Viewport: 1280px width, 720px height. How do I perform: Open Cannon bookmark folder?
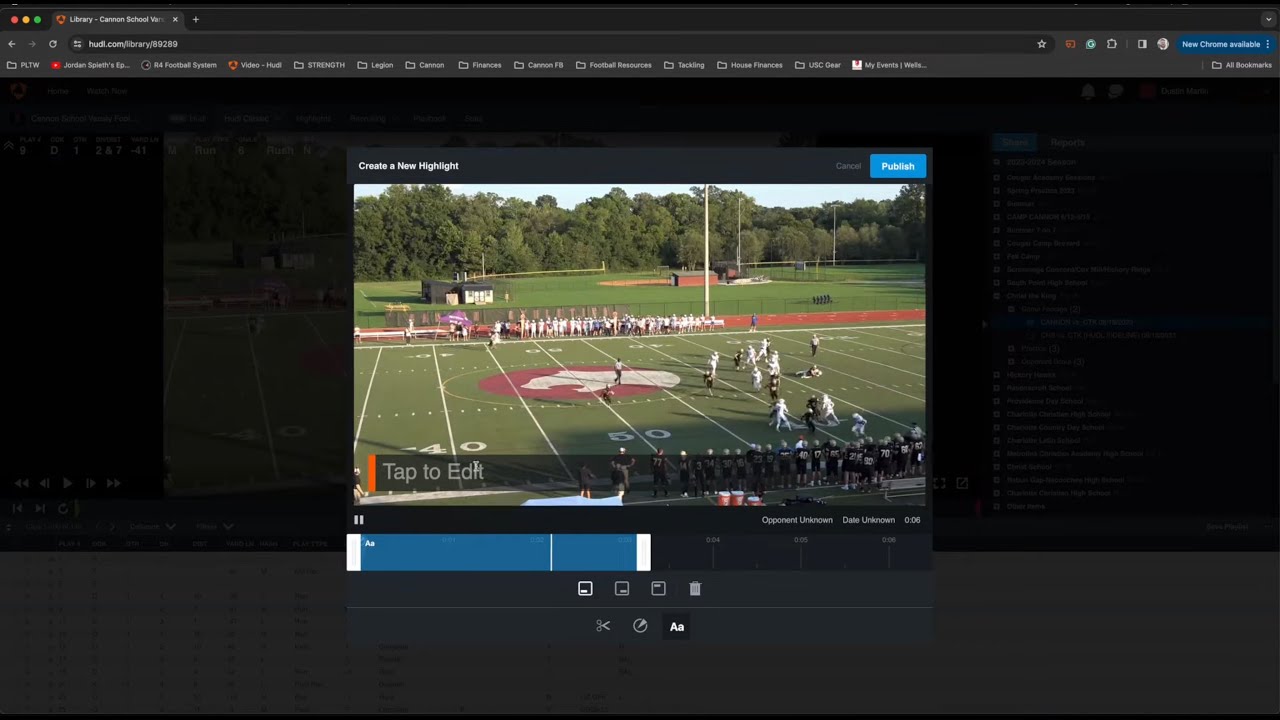[425, 65]
